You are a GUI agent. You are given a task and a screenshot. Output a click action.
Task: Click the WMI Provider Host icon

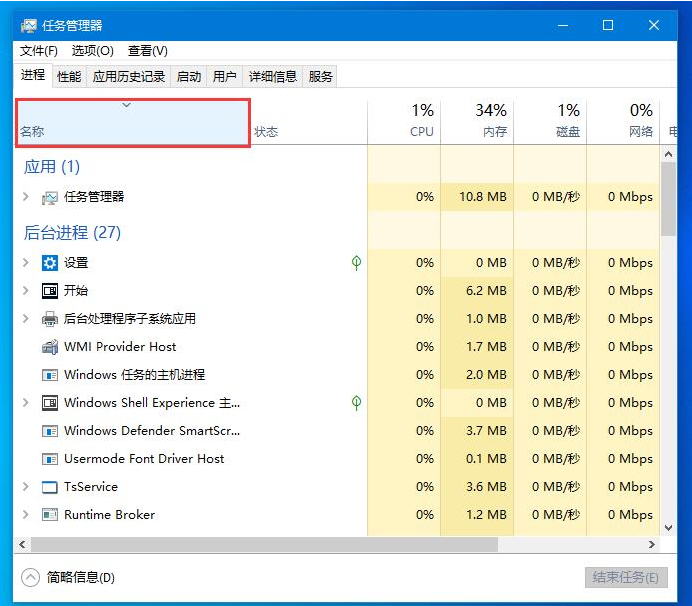click(x=50, y=347)
